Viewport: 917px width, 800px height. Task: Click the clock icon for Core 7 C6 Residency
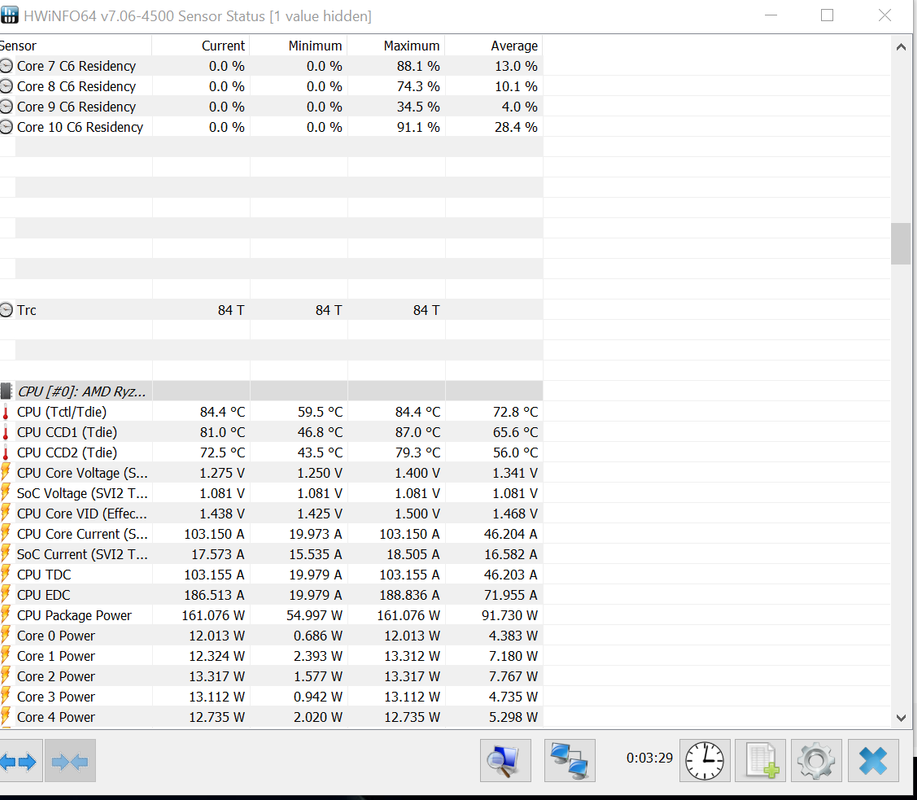point(6,66)
